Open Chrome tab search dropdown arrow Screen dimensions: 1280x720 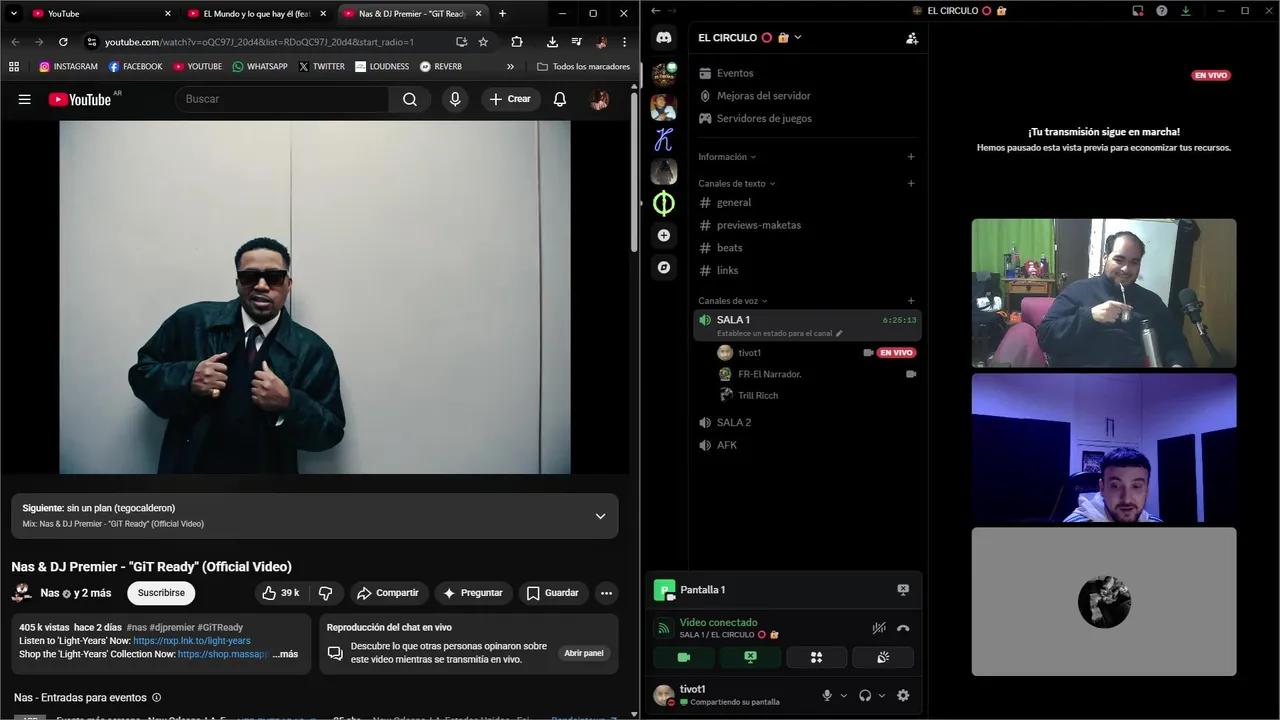coord(14,14)
